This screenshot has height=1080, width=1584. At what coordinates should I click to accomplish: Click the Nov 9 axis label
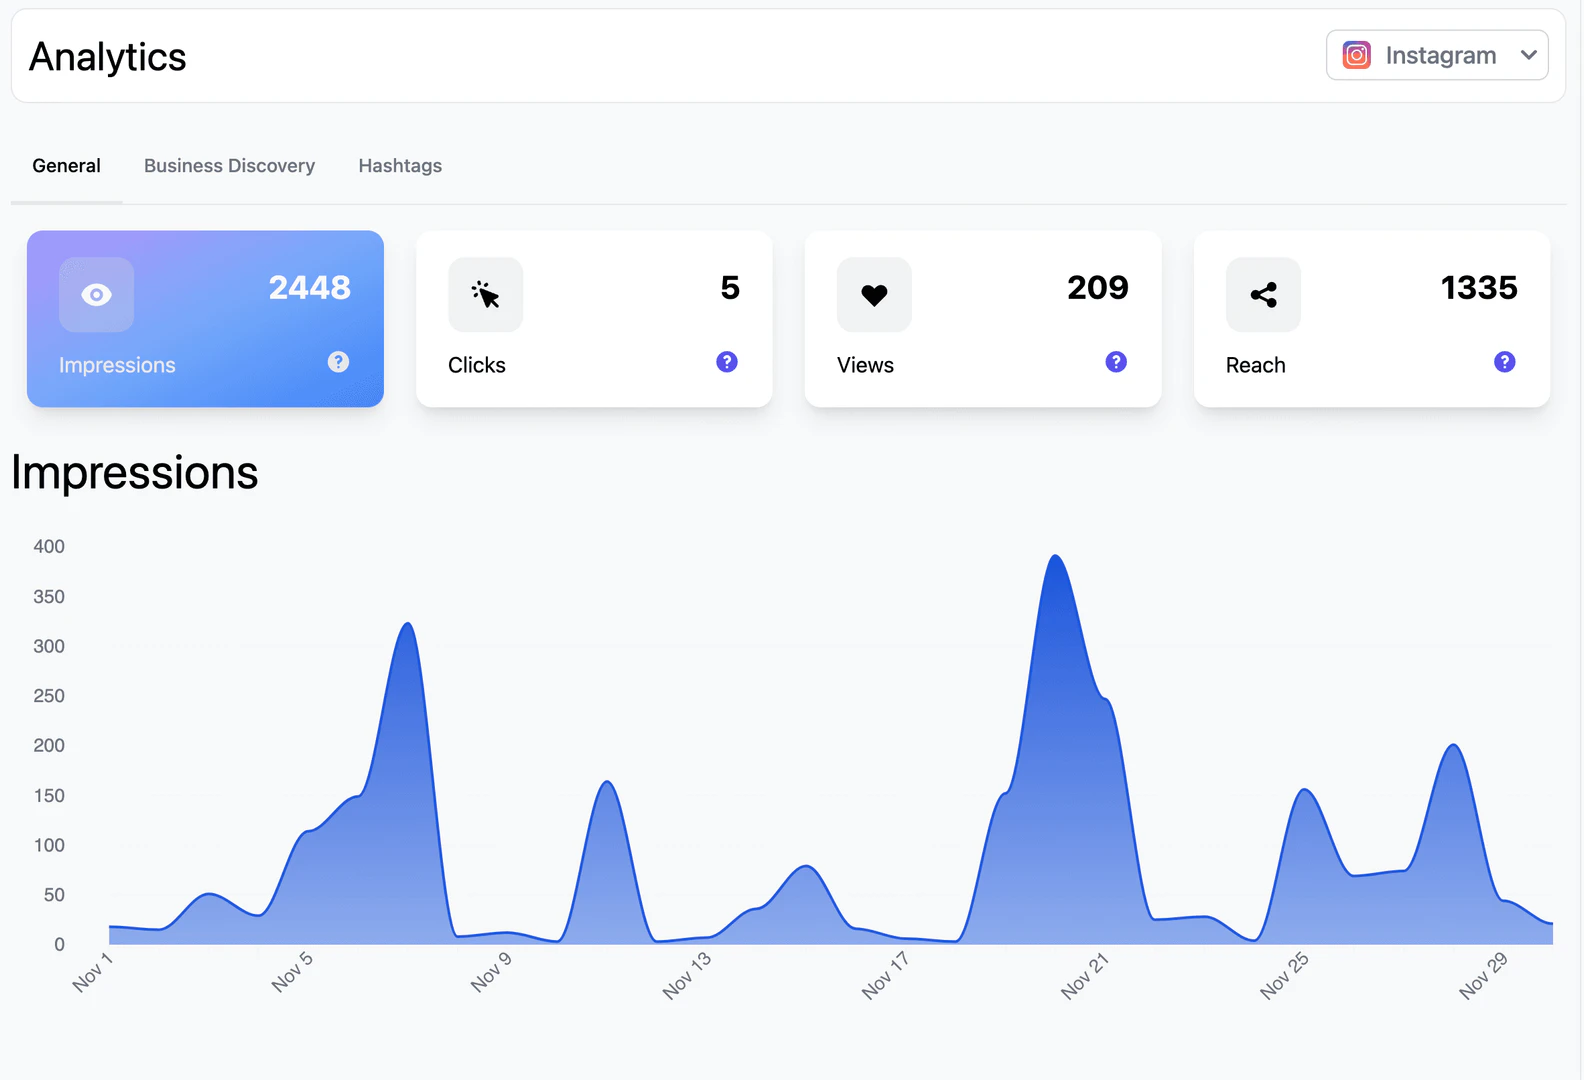coord(491,972)
